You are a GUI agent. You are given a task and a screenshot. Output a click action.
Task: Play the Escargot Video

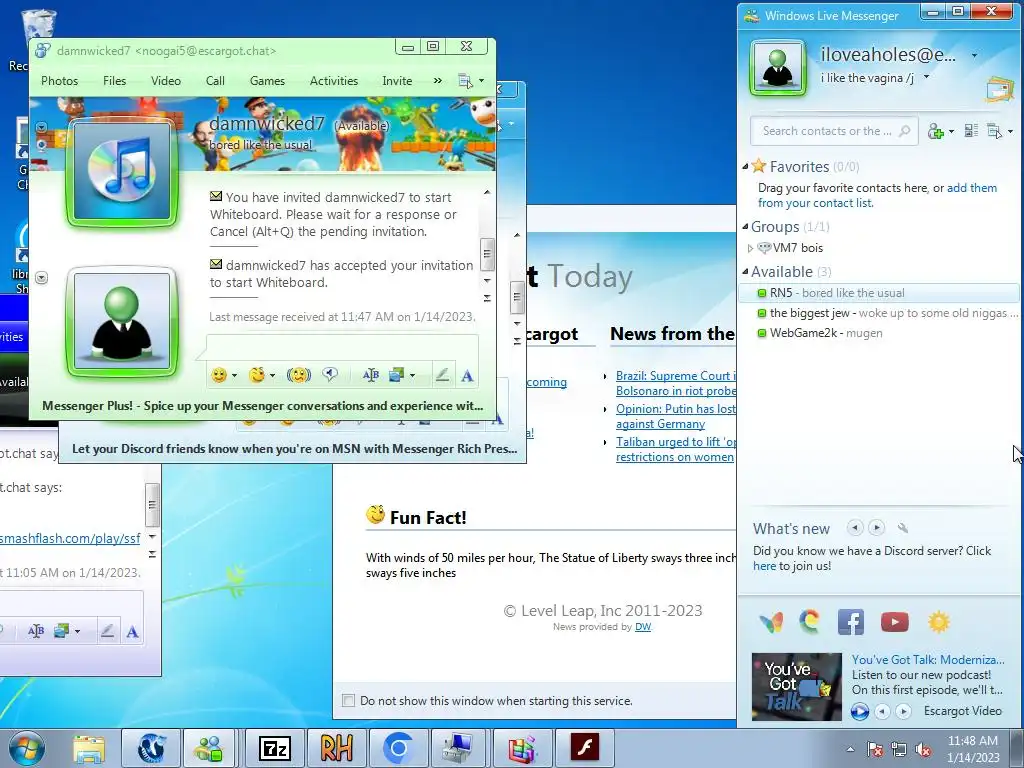pos(859,711)
